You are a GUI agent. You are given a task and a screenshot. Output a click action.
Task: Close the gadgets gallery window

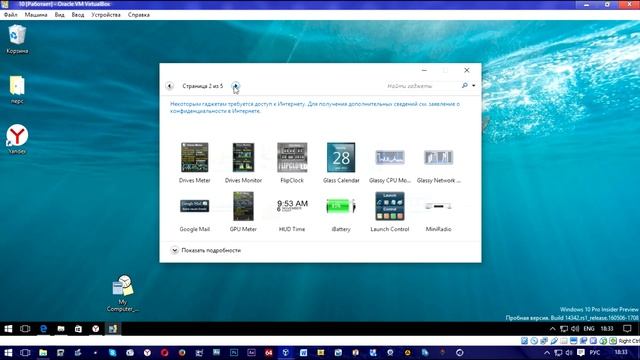(x=467, y=70)
